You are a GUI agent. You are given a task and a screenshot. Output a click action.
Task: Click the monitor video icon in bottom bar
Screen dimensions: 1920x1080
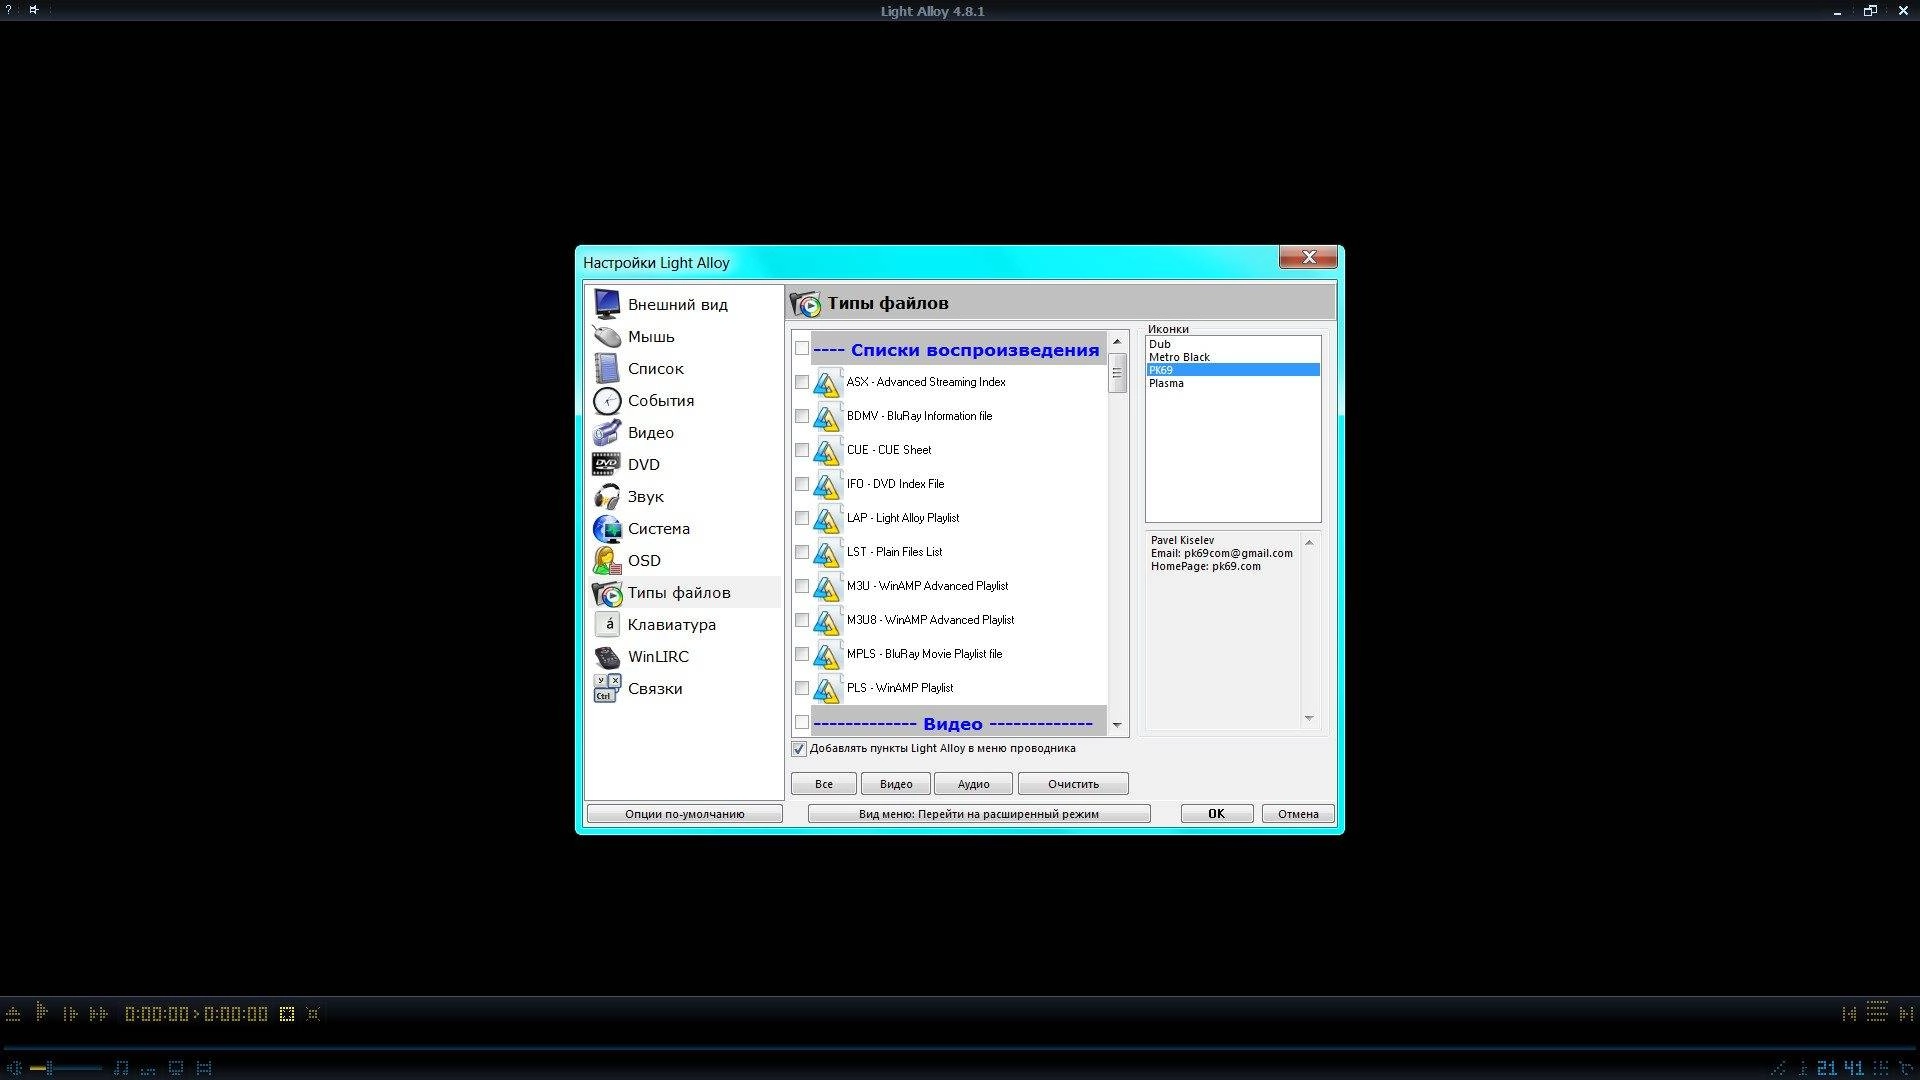[176, 1068]
